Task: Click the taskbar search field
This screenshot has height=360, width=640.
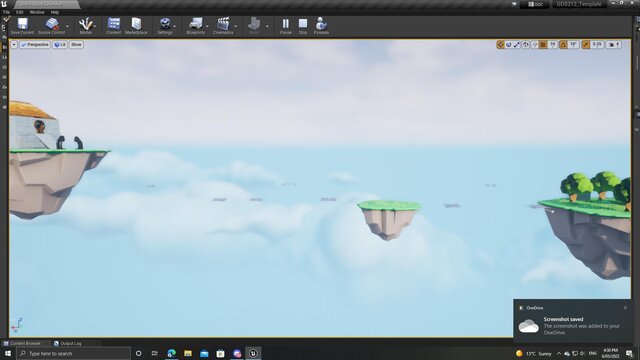Action: click(73, 353)
